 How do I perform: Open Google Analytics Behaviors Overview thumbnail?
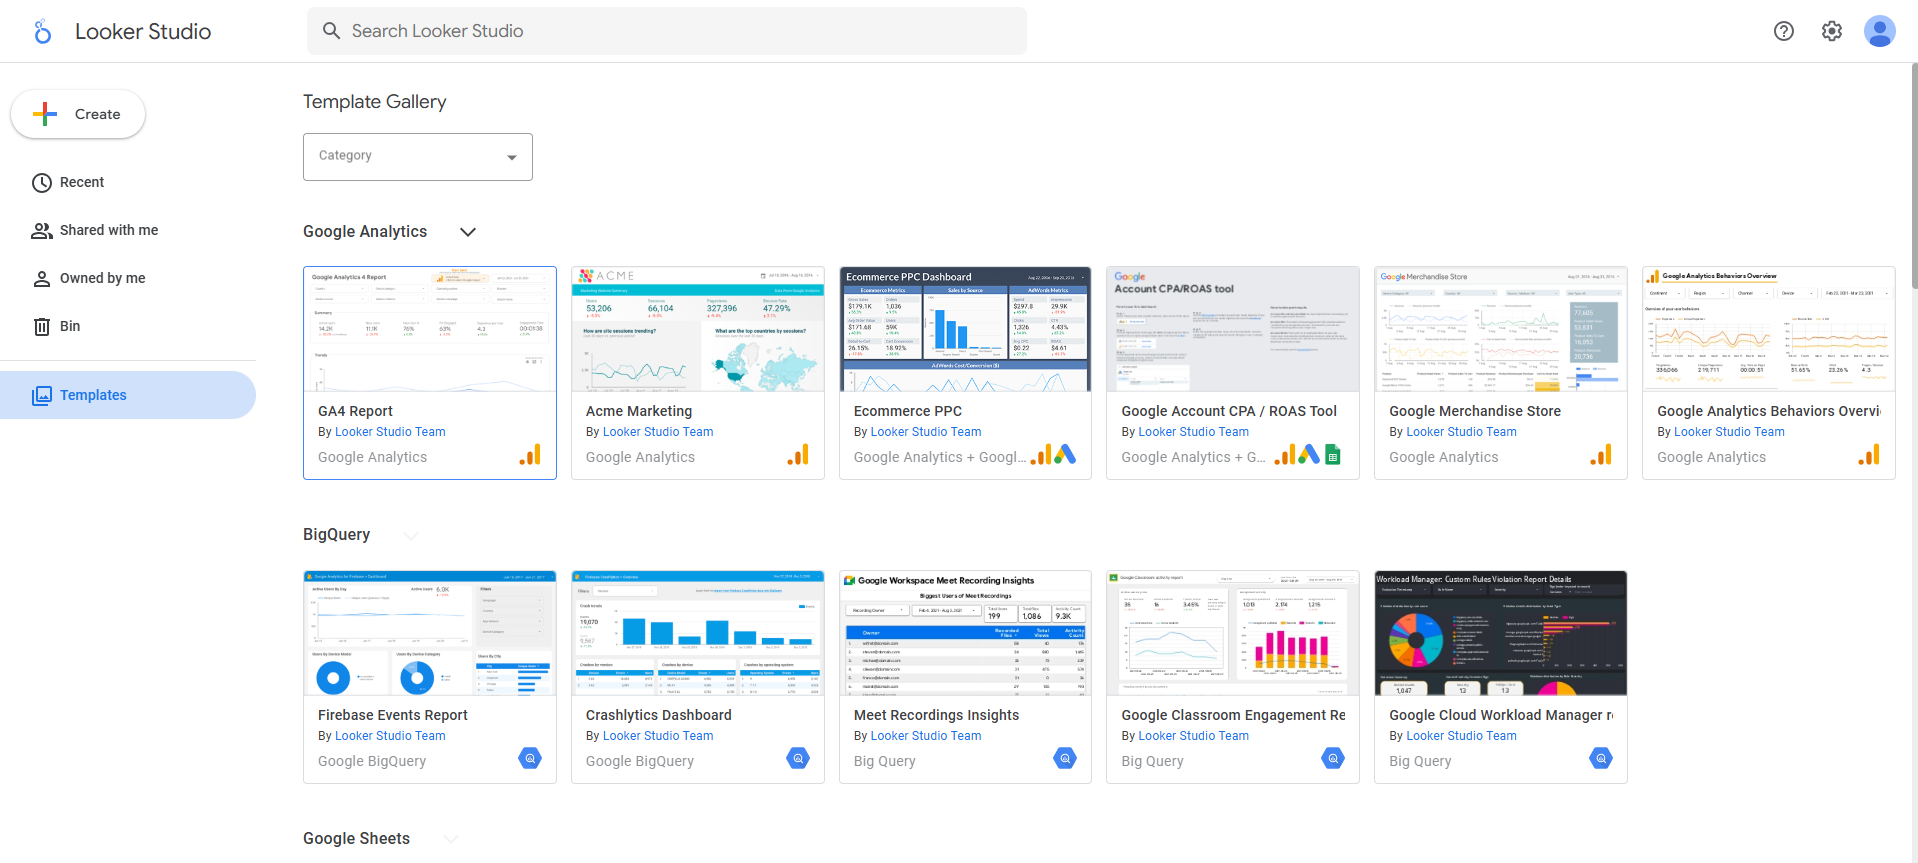click(1769, 329)
